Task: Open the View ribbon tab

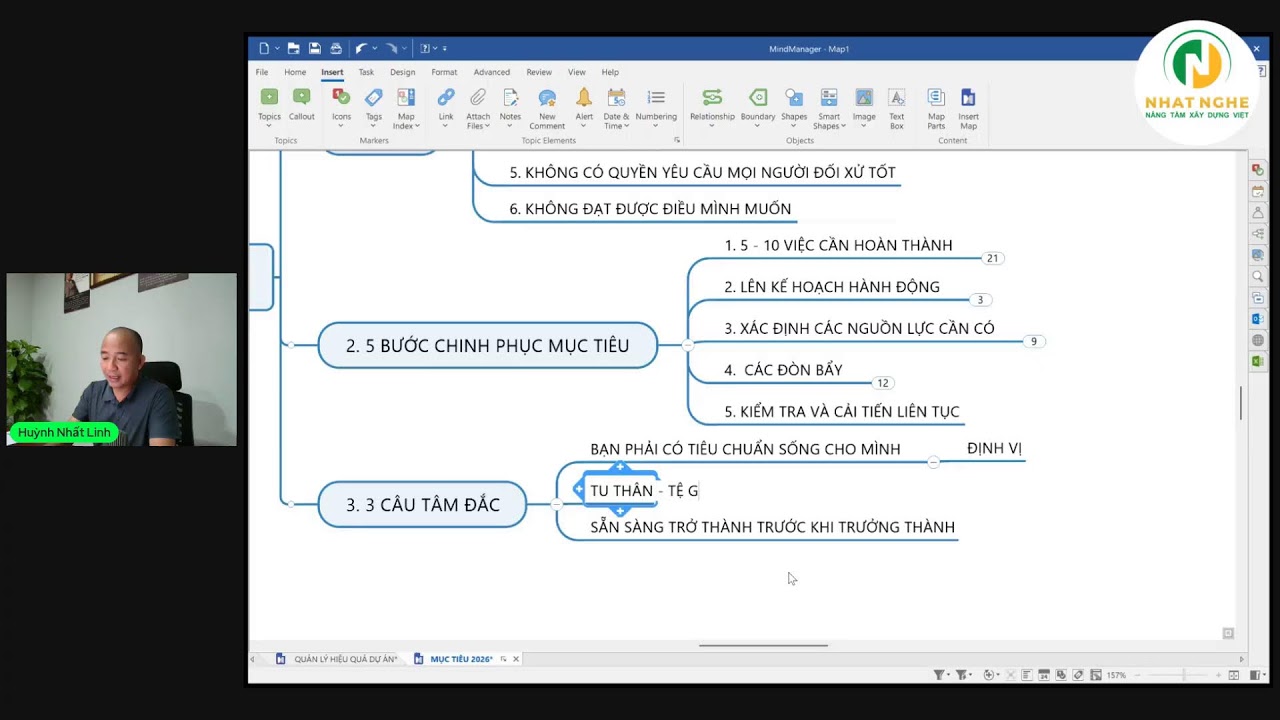Action: (577, 72)
